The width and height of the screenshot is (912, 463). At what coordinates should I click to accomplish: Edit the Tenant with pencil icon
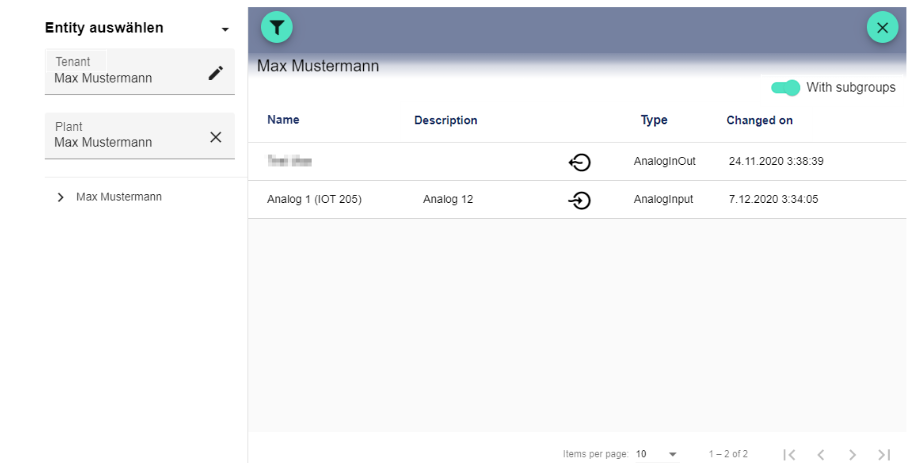coord(215,72)
